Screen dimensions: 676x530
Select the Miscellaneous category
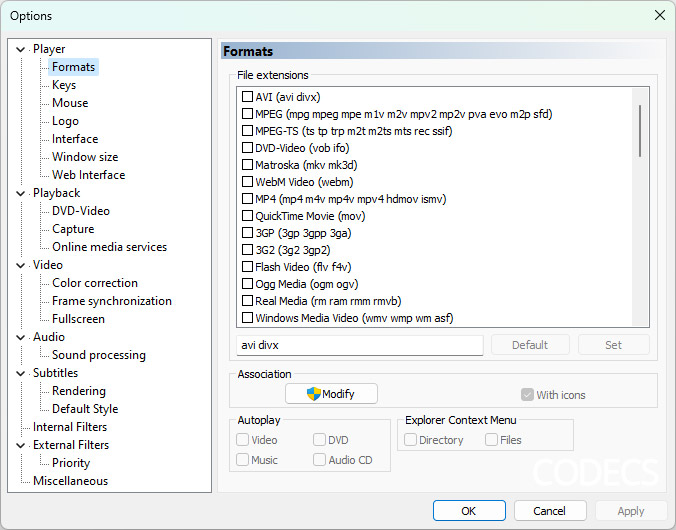point(70,480)
